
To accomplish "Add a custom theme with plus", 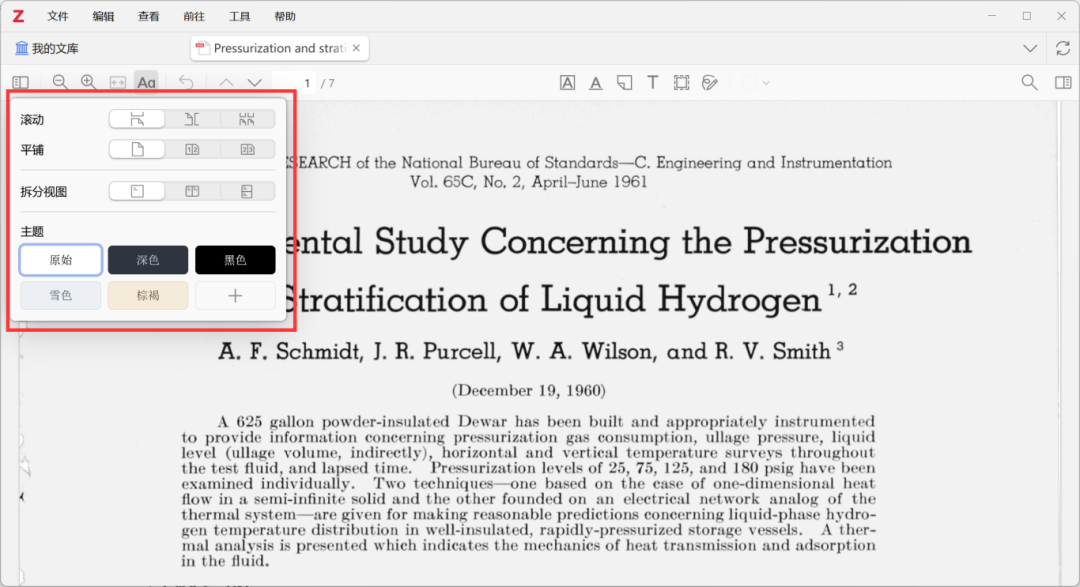I will (x=235, y=296).
